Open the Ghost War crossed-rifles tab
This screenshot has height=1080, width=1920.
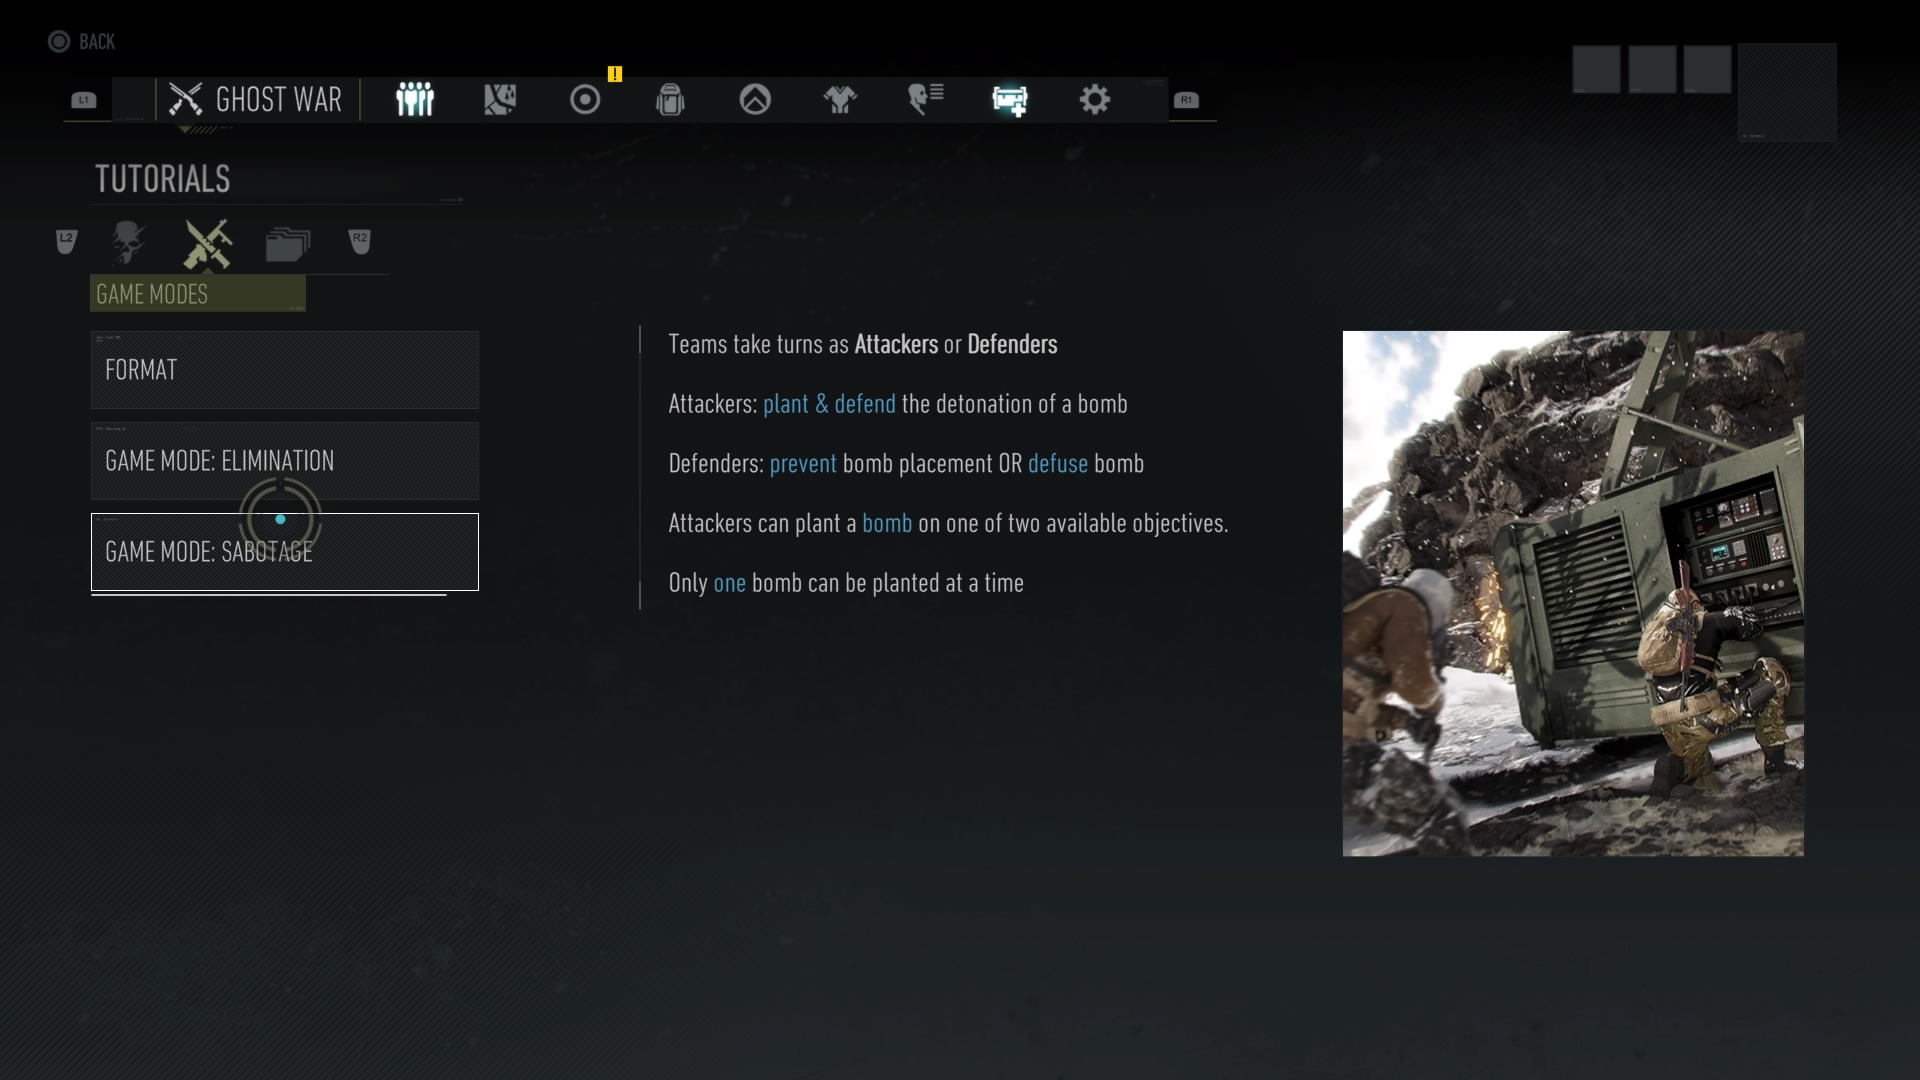[256, 100]
